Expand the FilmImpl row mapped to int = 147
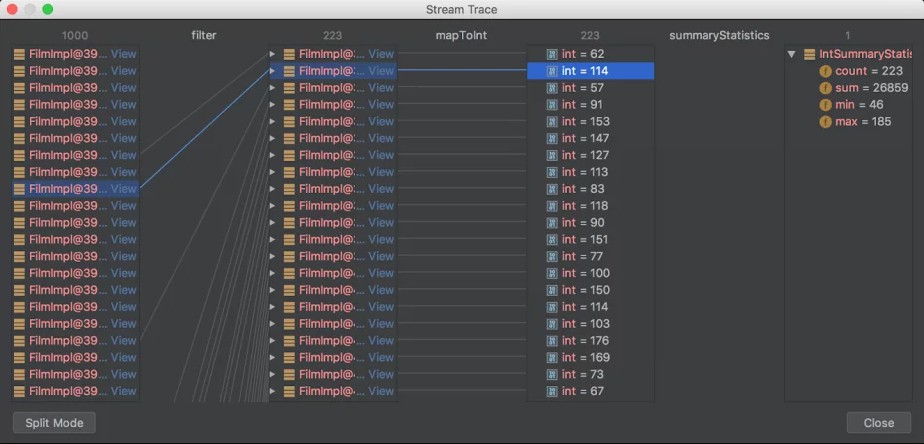924x444 pixels. click(x=272, y=139)
